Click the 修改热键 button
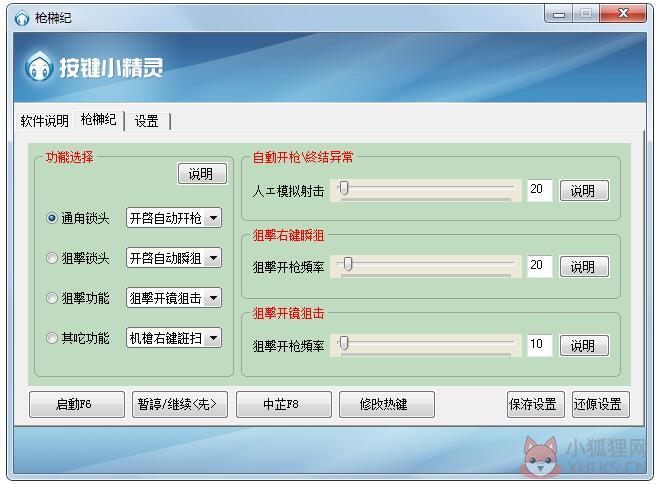Image resolution: width=658 pixels, height=484 pixels. (386, 404)
